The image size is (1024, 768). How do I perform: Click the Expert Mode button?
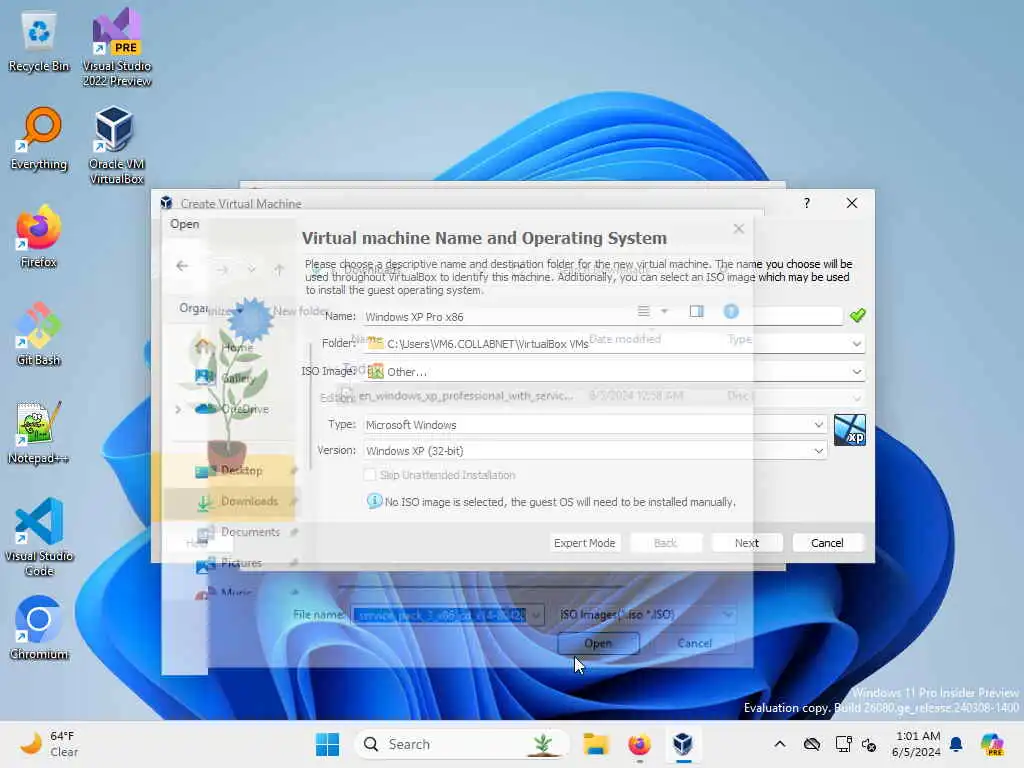(584, 543)
